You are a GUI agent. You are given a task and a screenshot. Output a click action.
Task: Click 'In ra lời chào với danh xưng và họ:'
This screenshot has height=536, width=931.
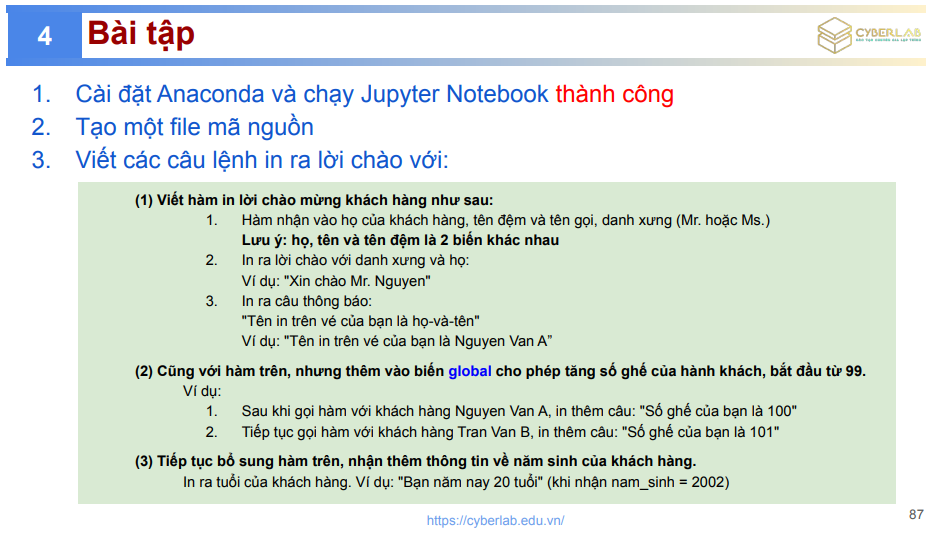[355, 260]
